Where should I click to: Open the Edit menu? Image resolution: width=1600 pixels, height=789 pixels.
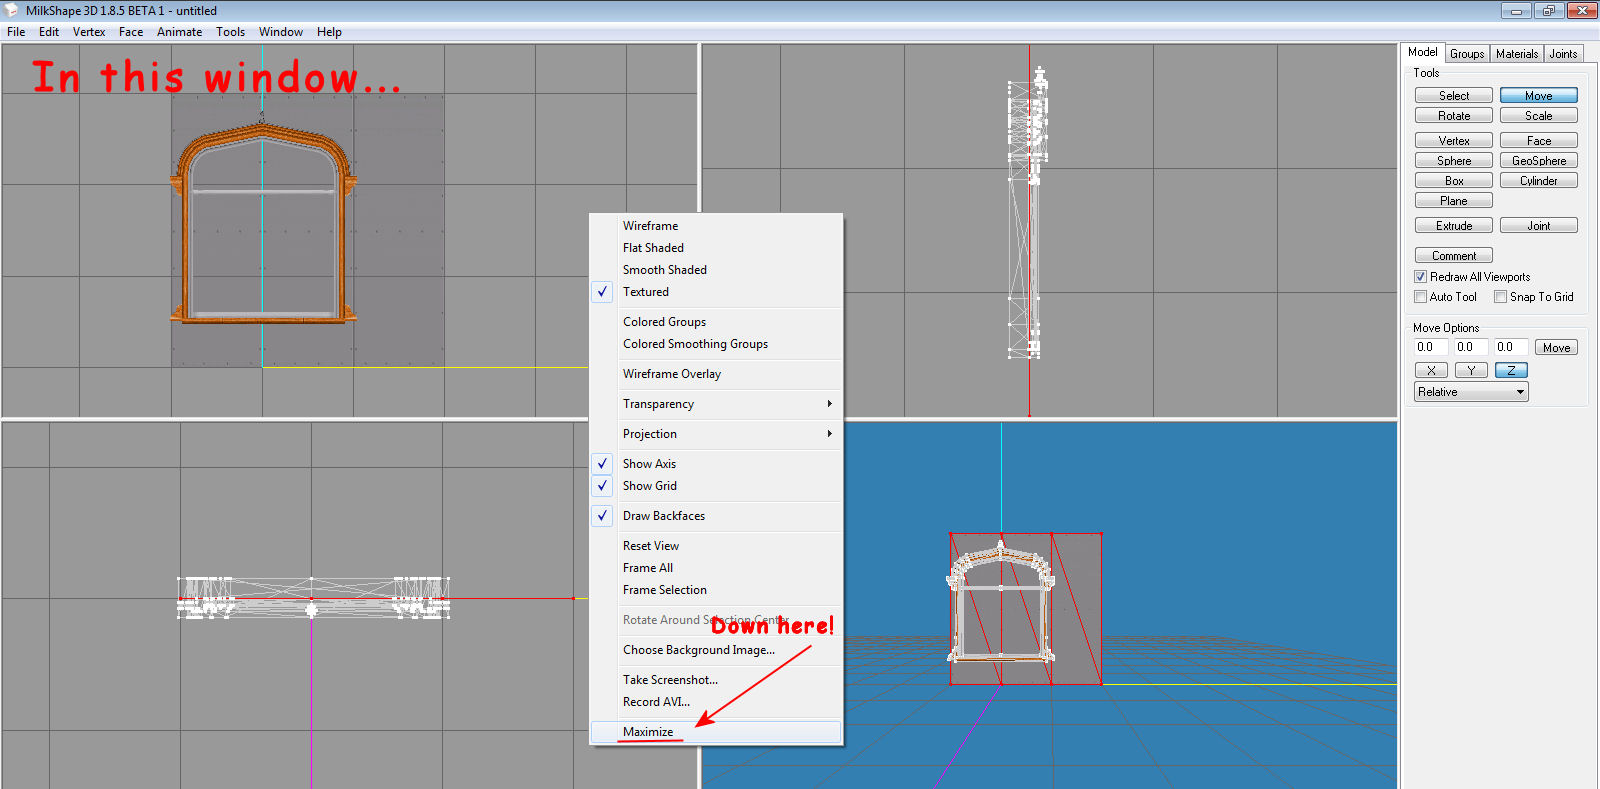(x=49, y=32)
